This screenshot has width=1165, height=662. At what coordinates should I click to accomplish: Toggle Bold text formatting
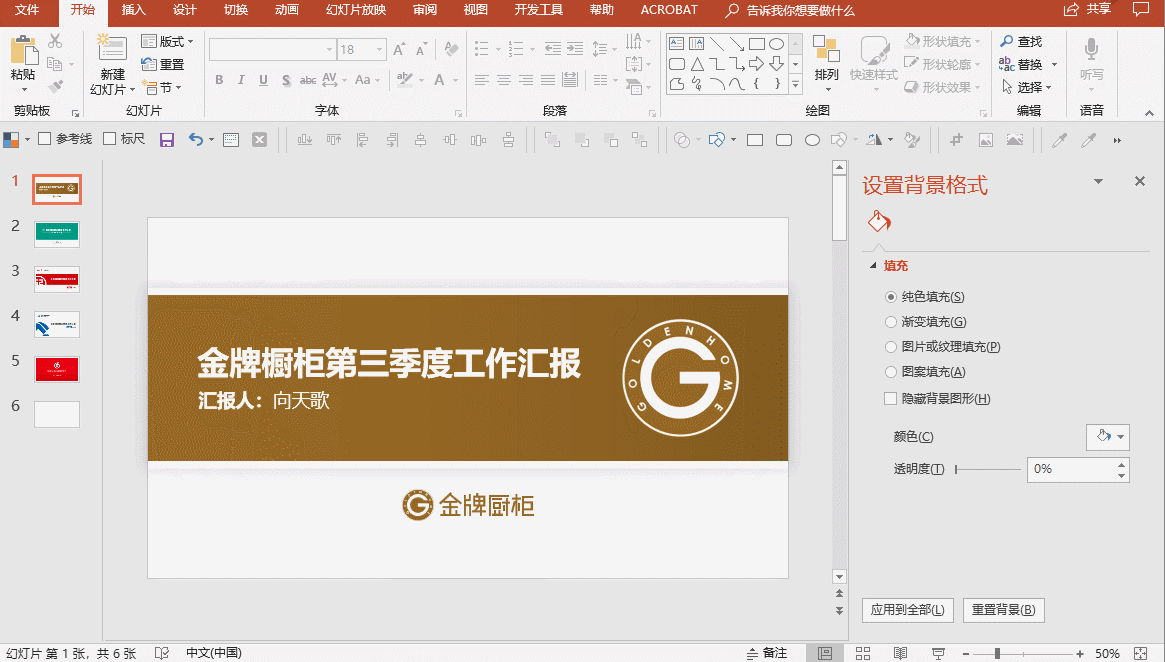[219, 80]
